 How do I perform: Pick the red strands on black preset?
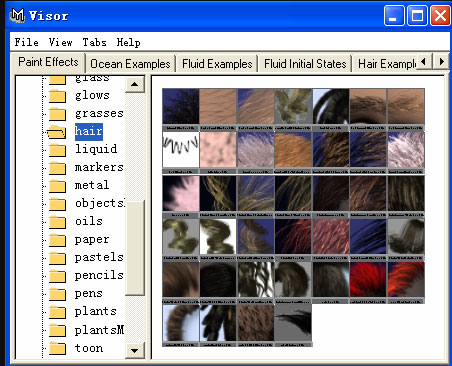[x=293, y=236]
